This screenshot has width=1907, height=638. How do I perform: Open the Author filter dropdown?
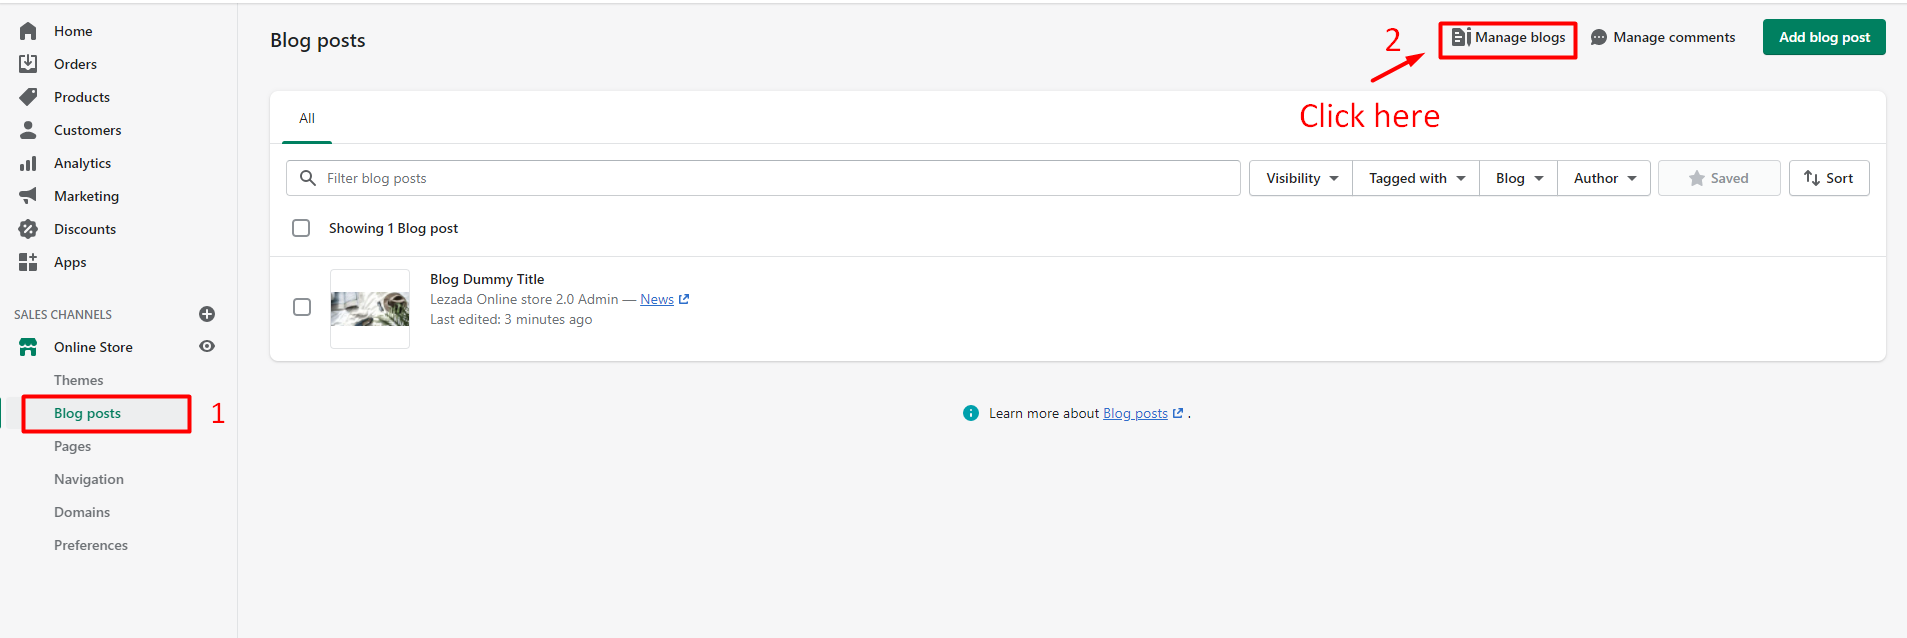click(x=1604, y=178)
